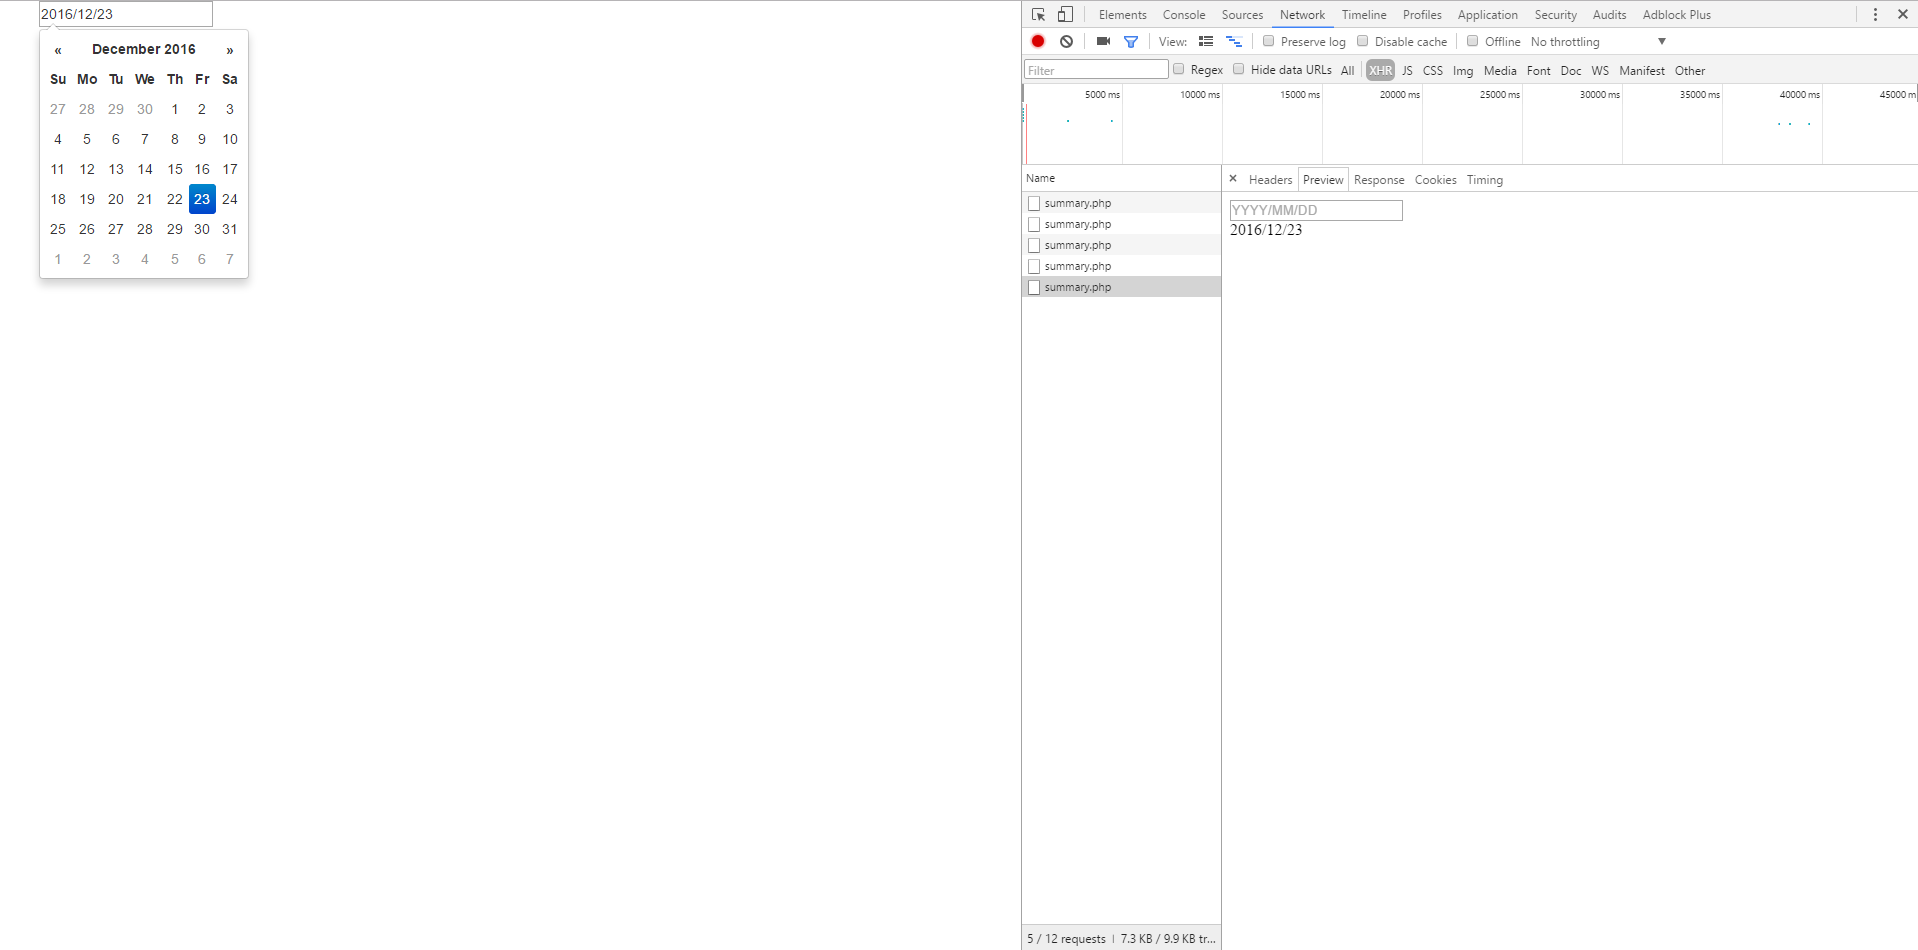Image resolution: width=1918 pixels, height=950 pixels.
Task: Click the capture screenshots camera icon
Action: 1103,42
